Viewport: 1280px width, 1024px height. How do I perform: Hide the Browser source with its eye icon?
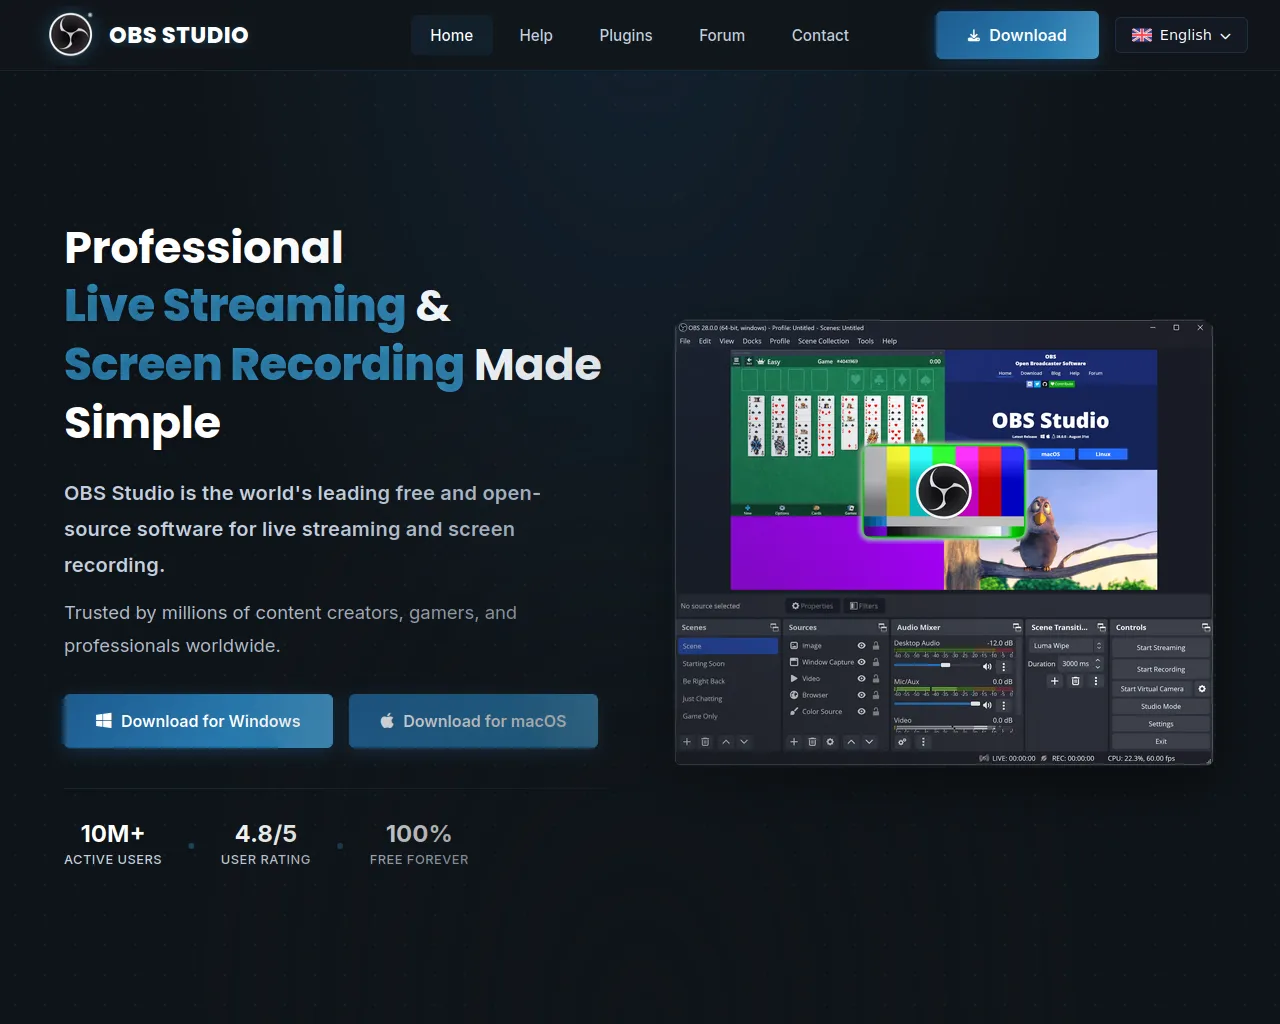[x=861, y=695]
